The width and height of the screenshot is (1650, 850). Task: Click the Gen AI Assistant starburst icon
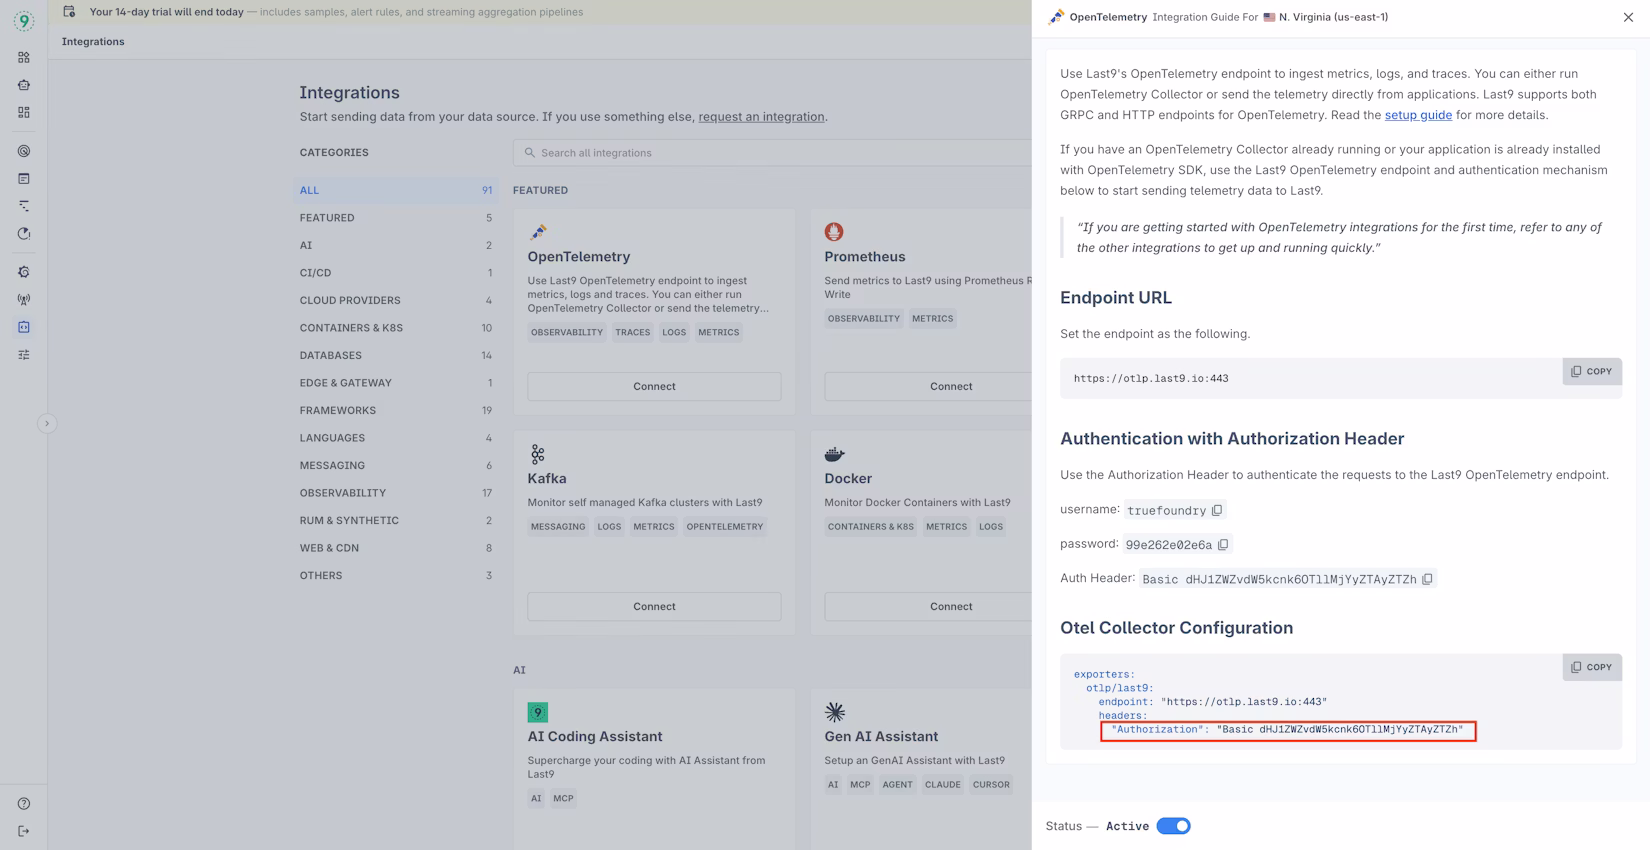click(x=835, y=712)
